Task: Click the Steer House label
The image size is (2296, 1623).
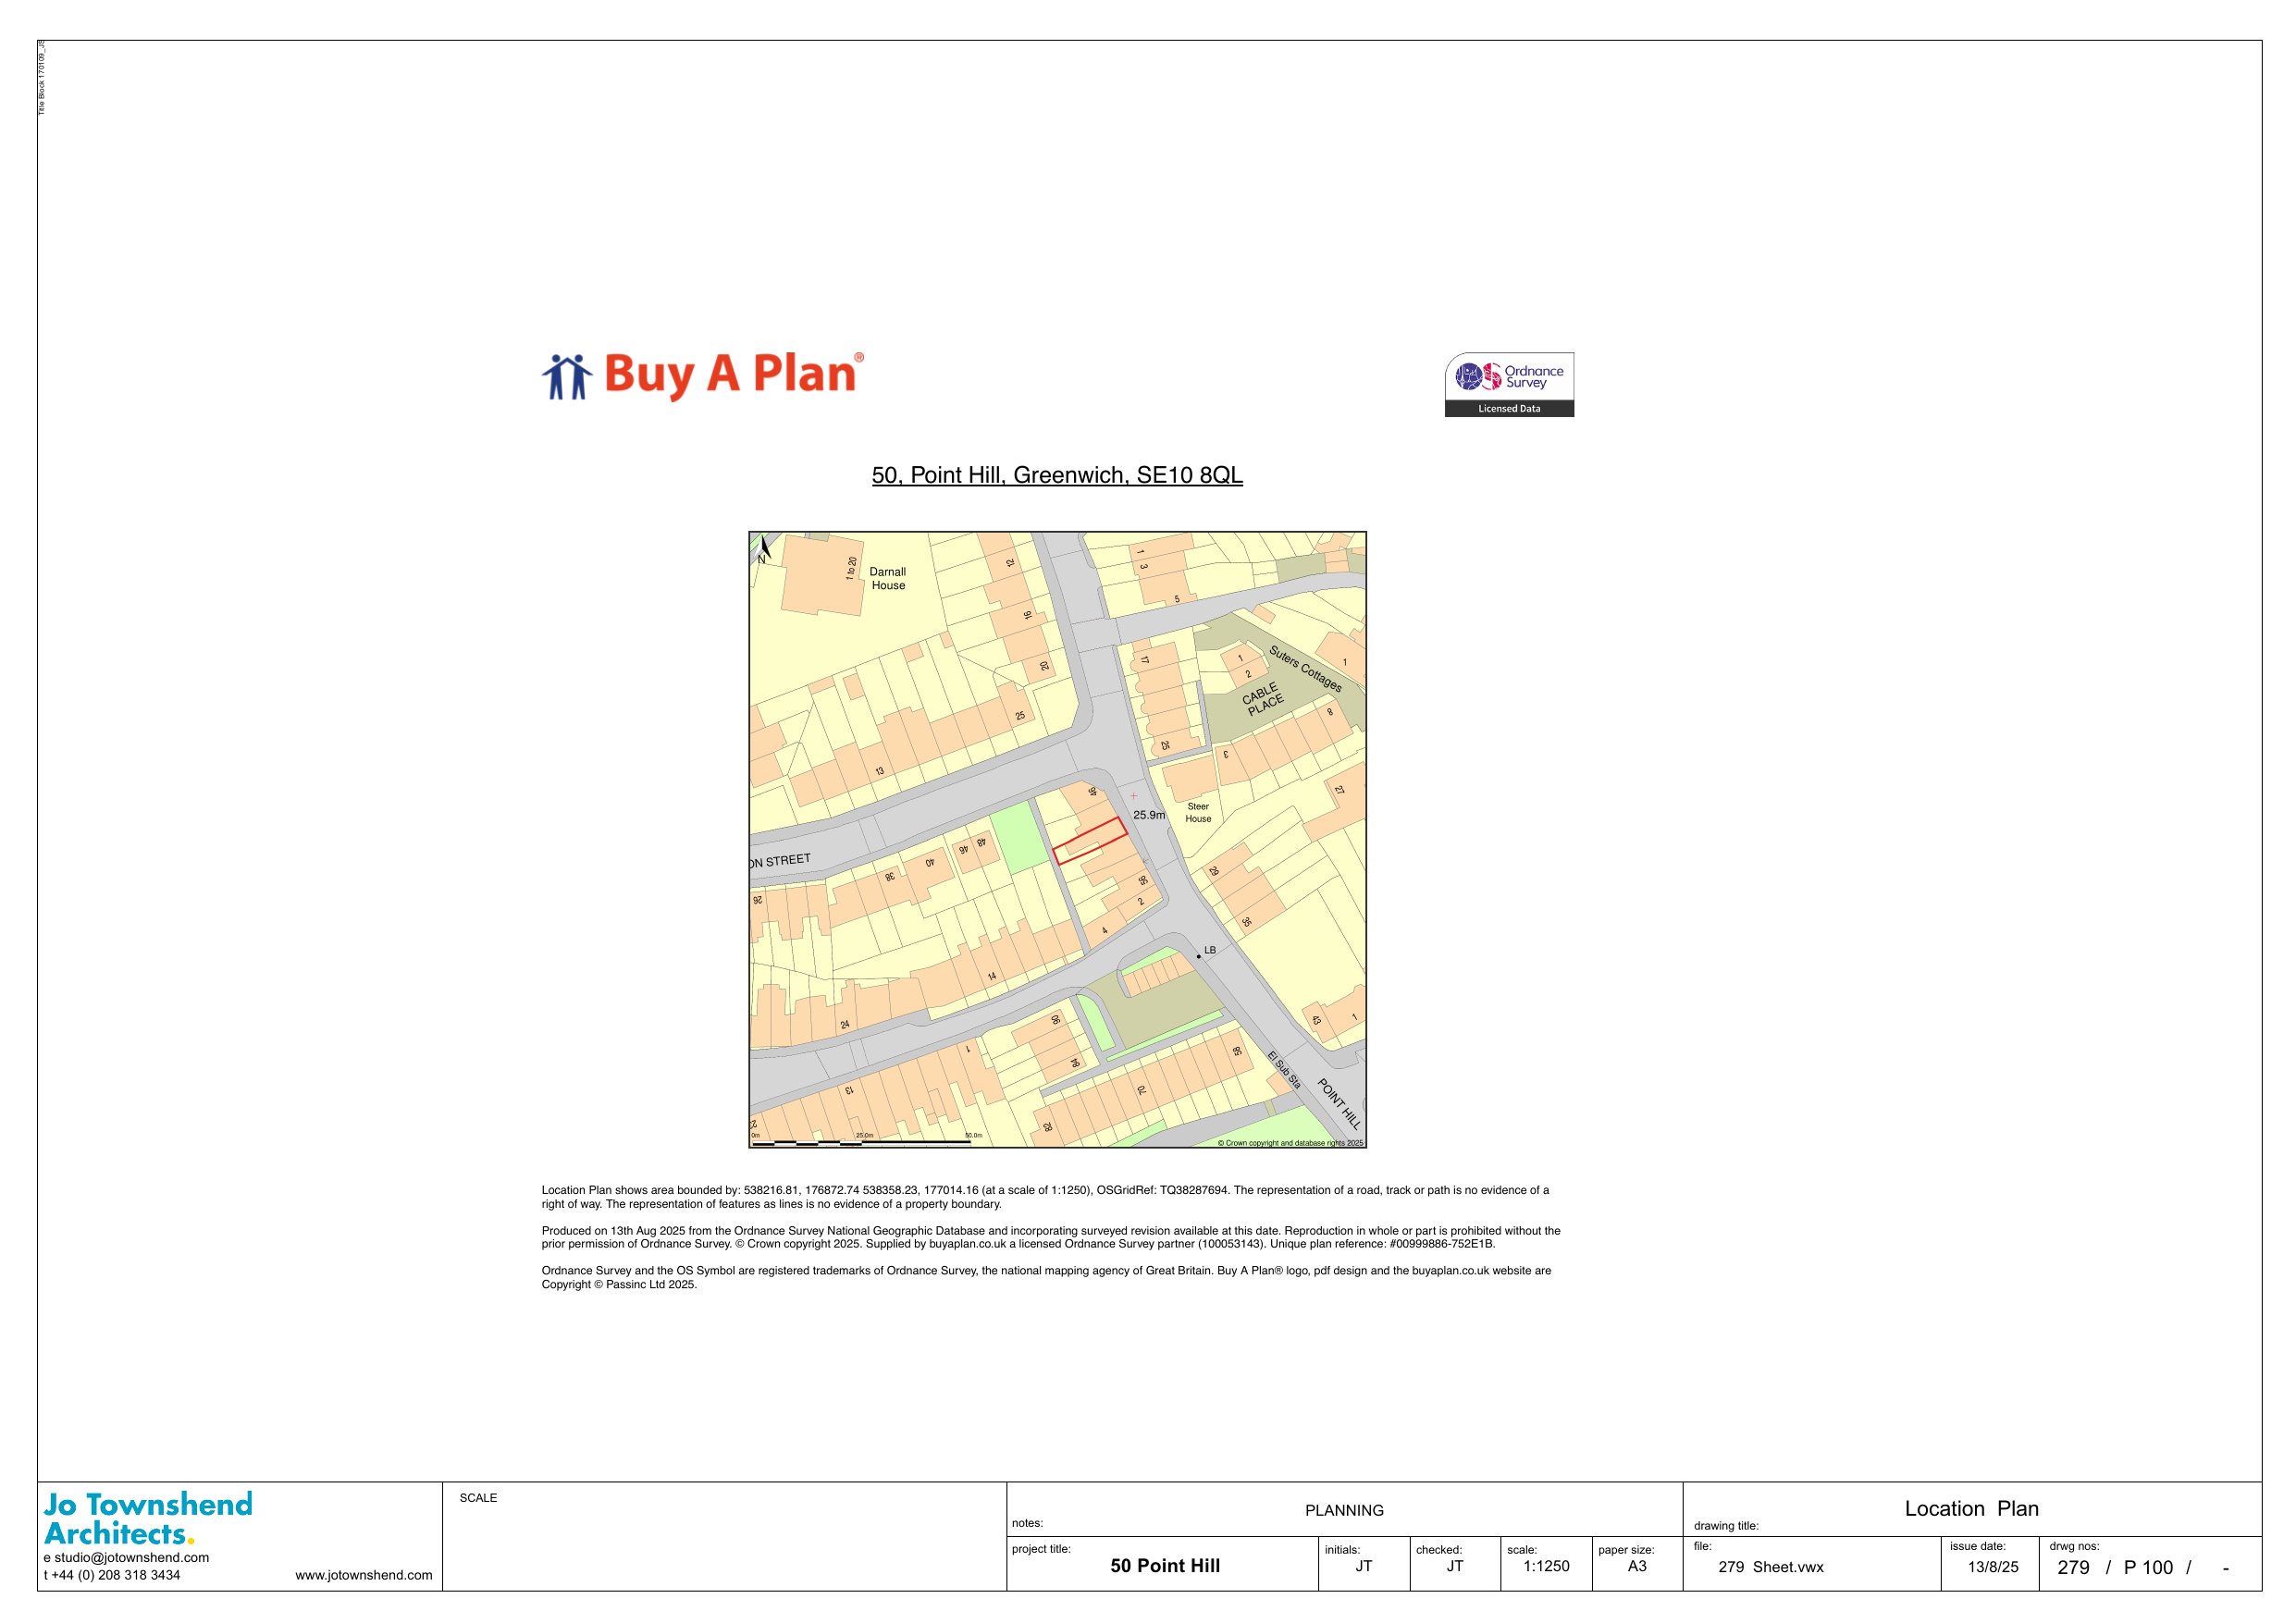Action: tap(1198, 812)
